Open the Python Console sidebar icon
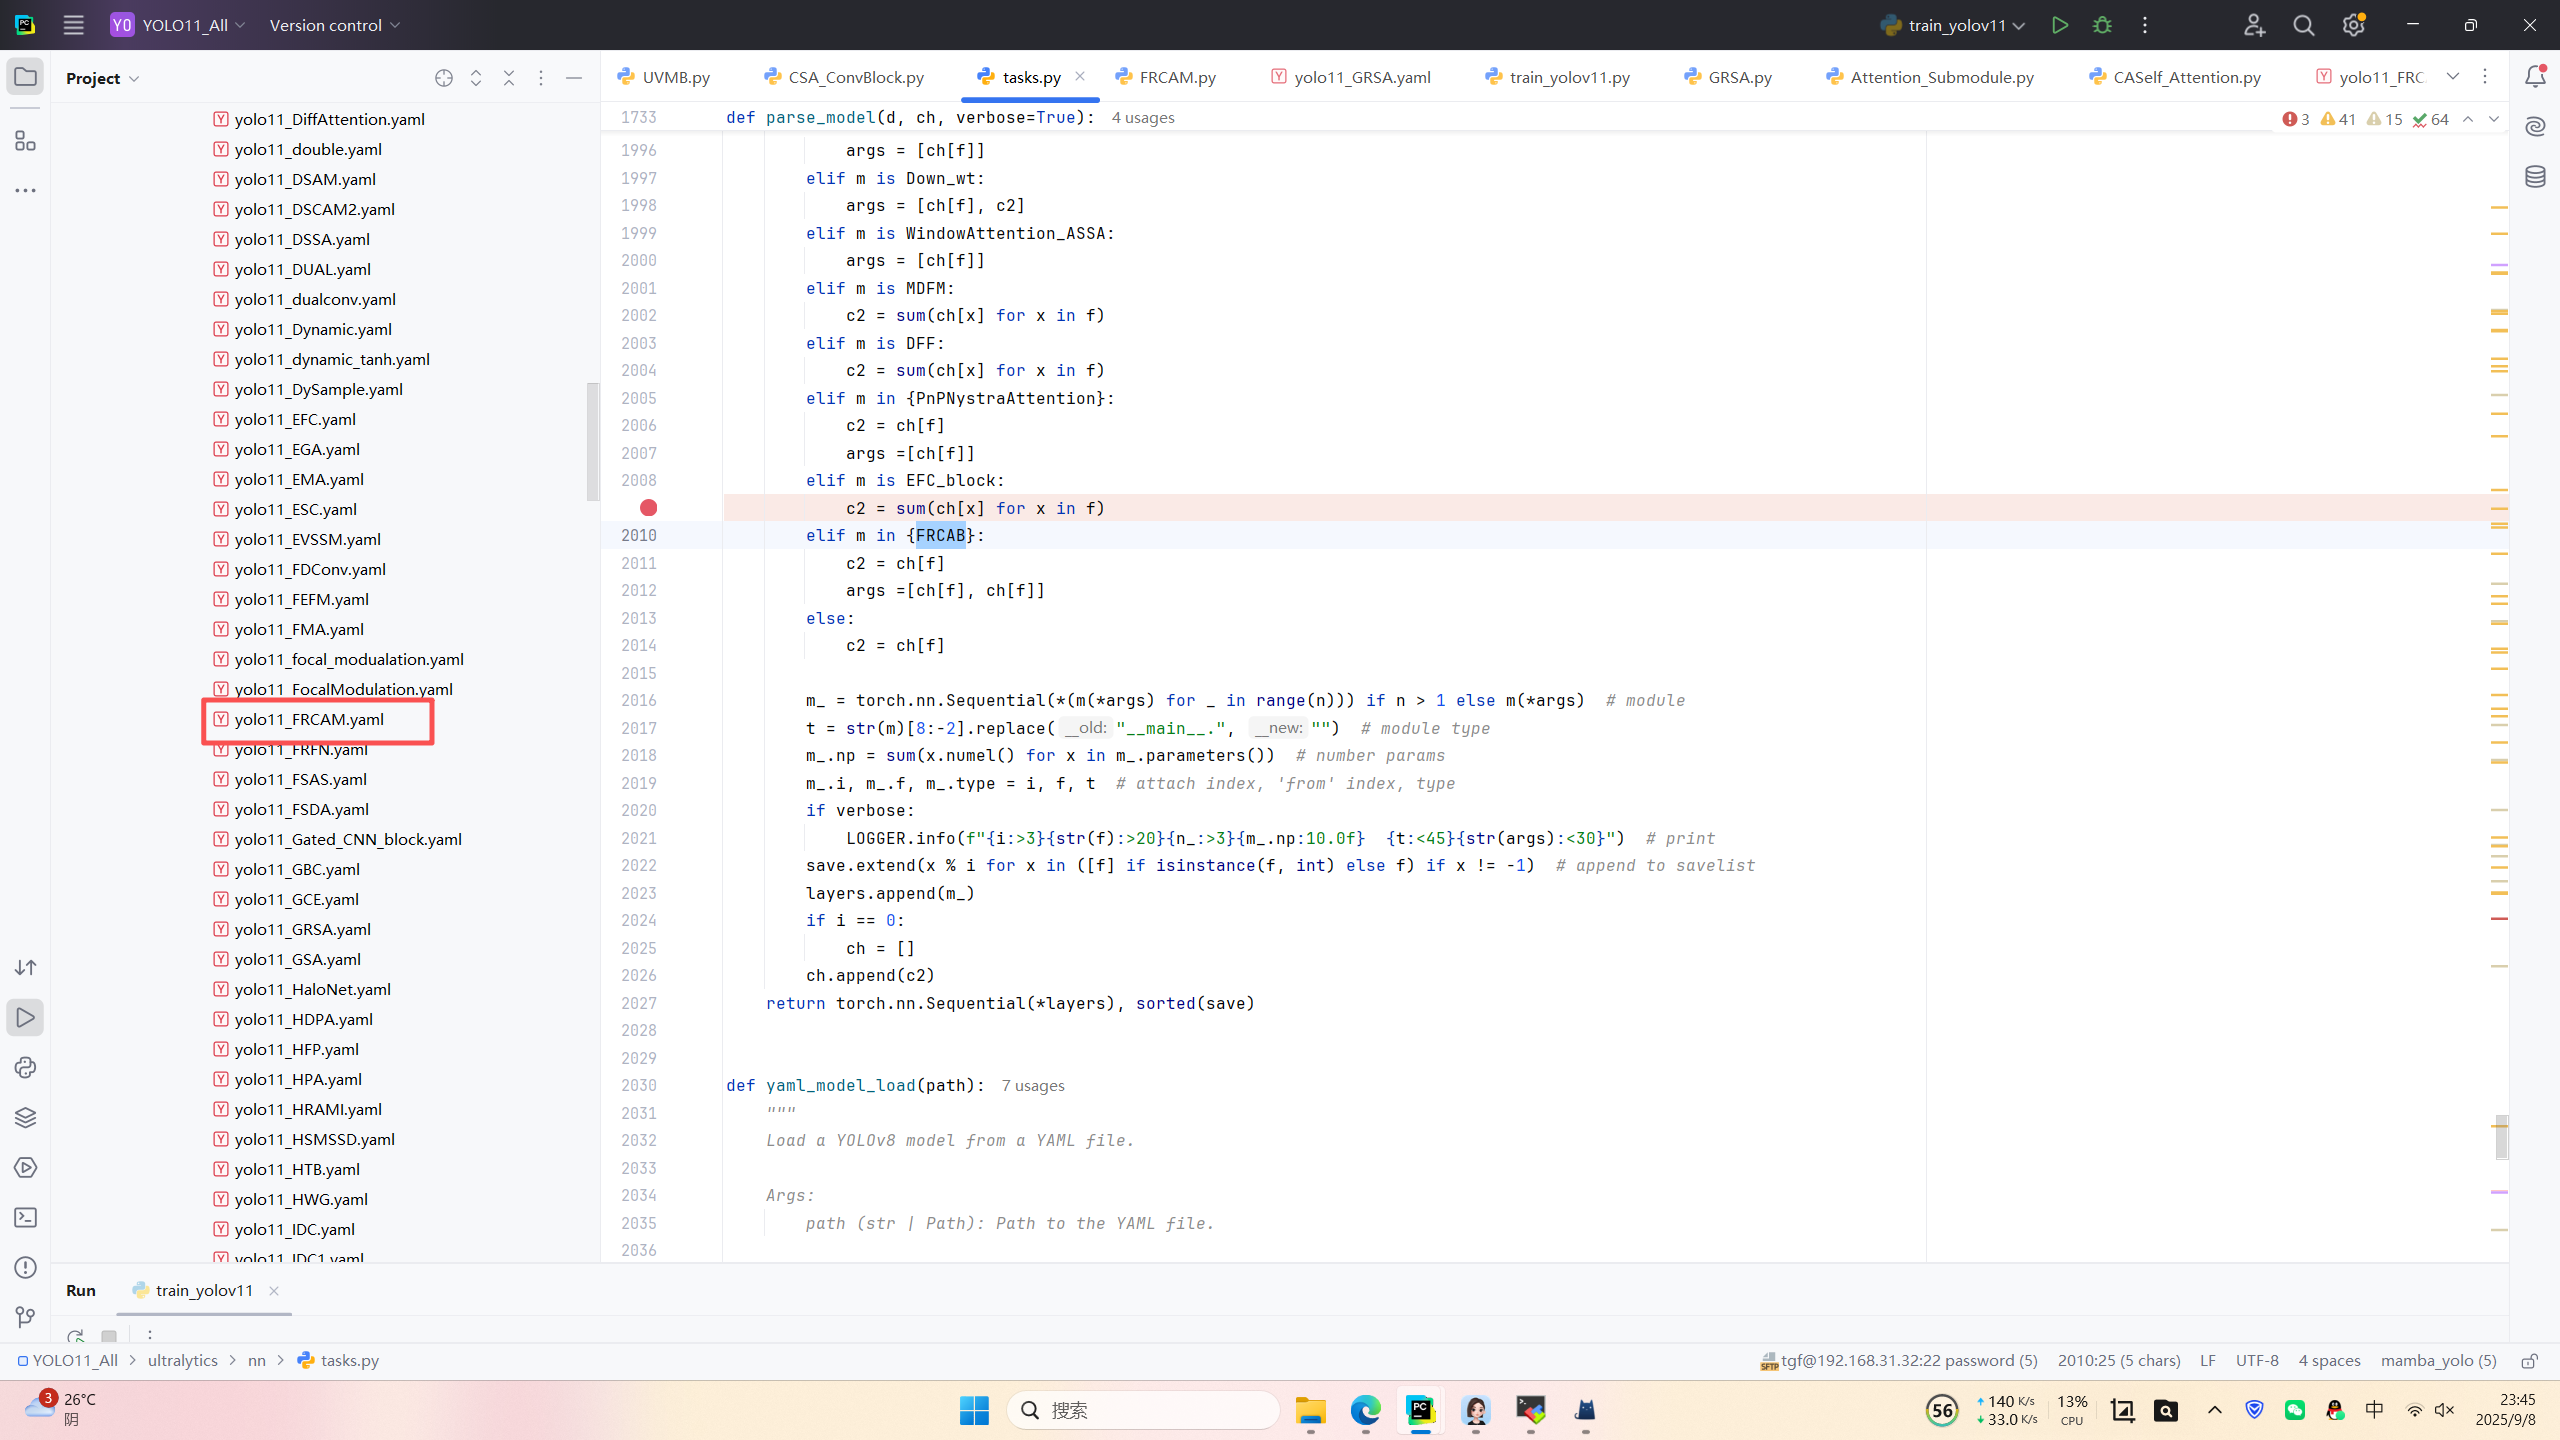Screen dimensions: 2560x1440 point(25,1068)
